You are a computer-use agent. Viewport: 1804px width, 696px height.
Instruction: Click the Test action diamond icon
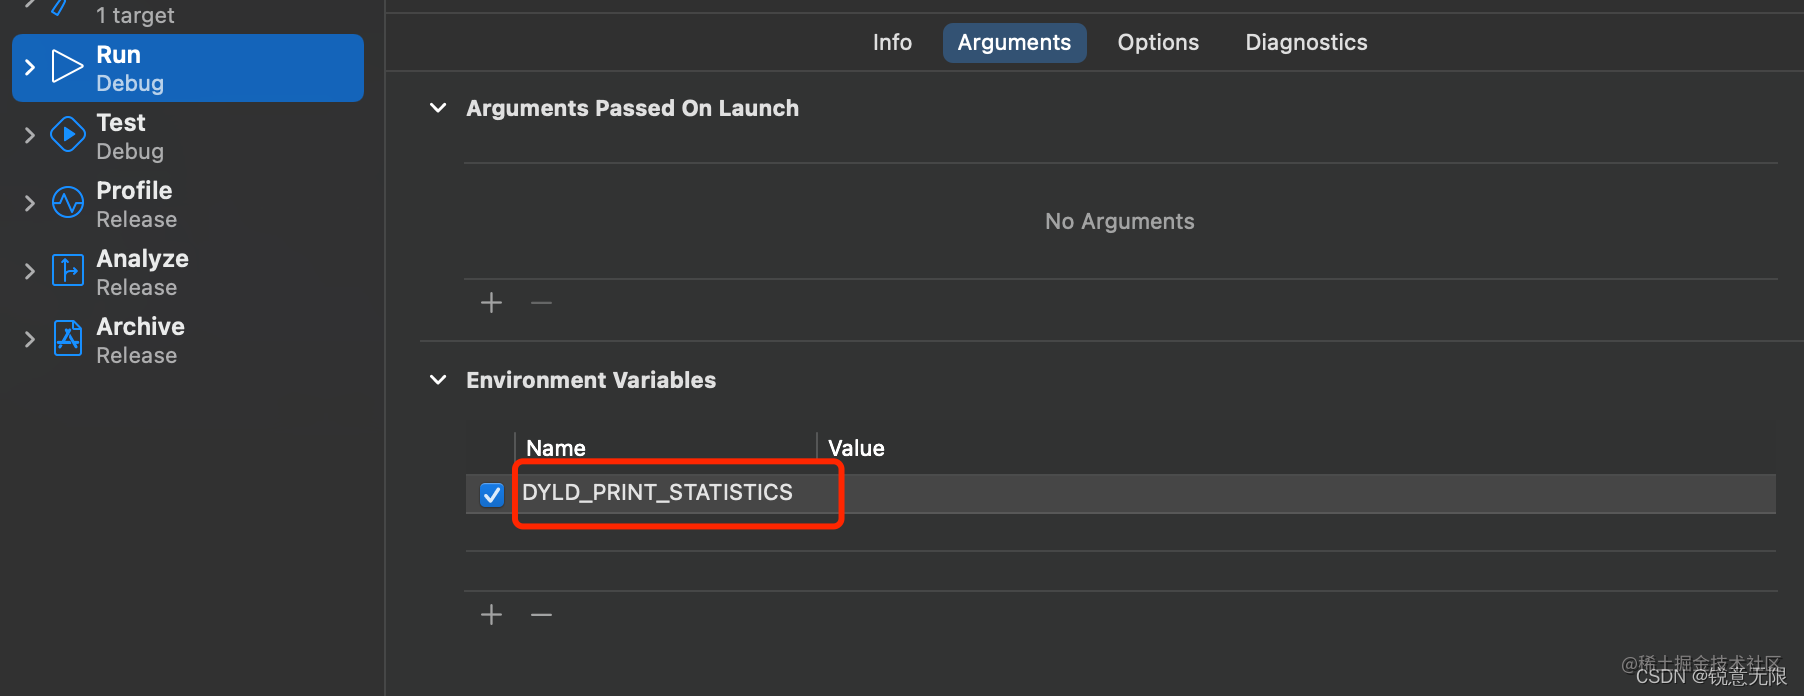click(67, 135)
